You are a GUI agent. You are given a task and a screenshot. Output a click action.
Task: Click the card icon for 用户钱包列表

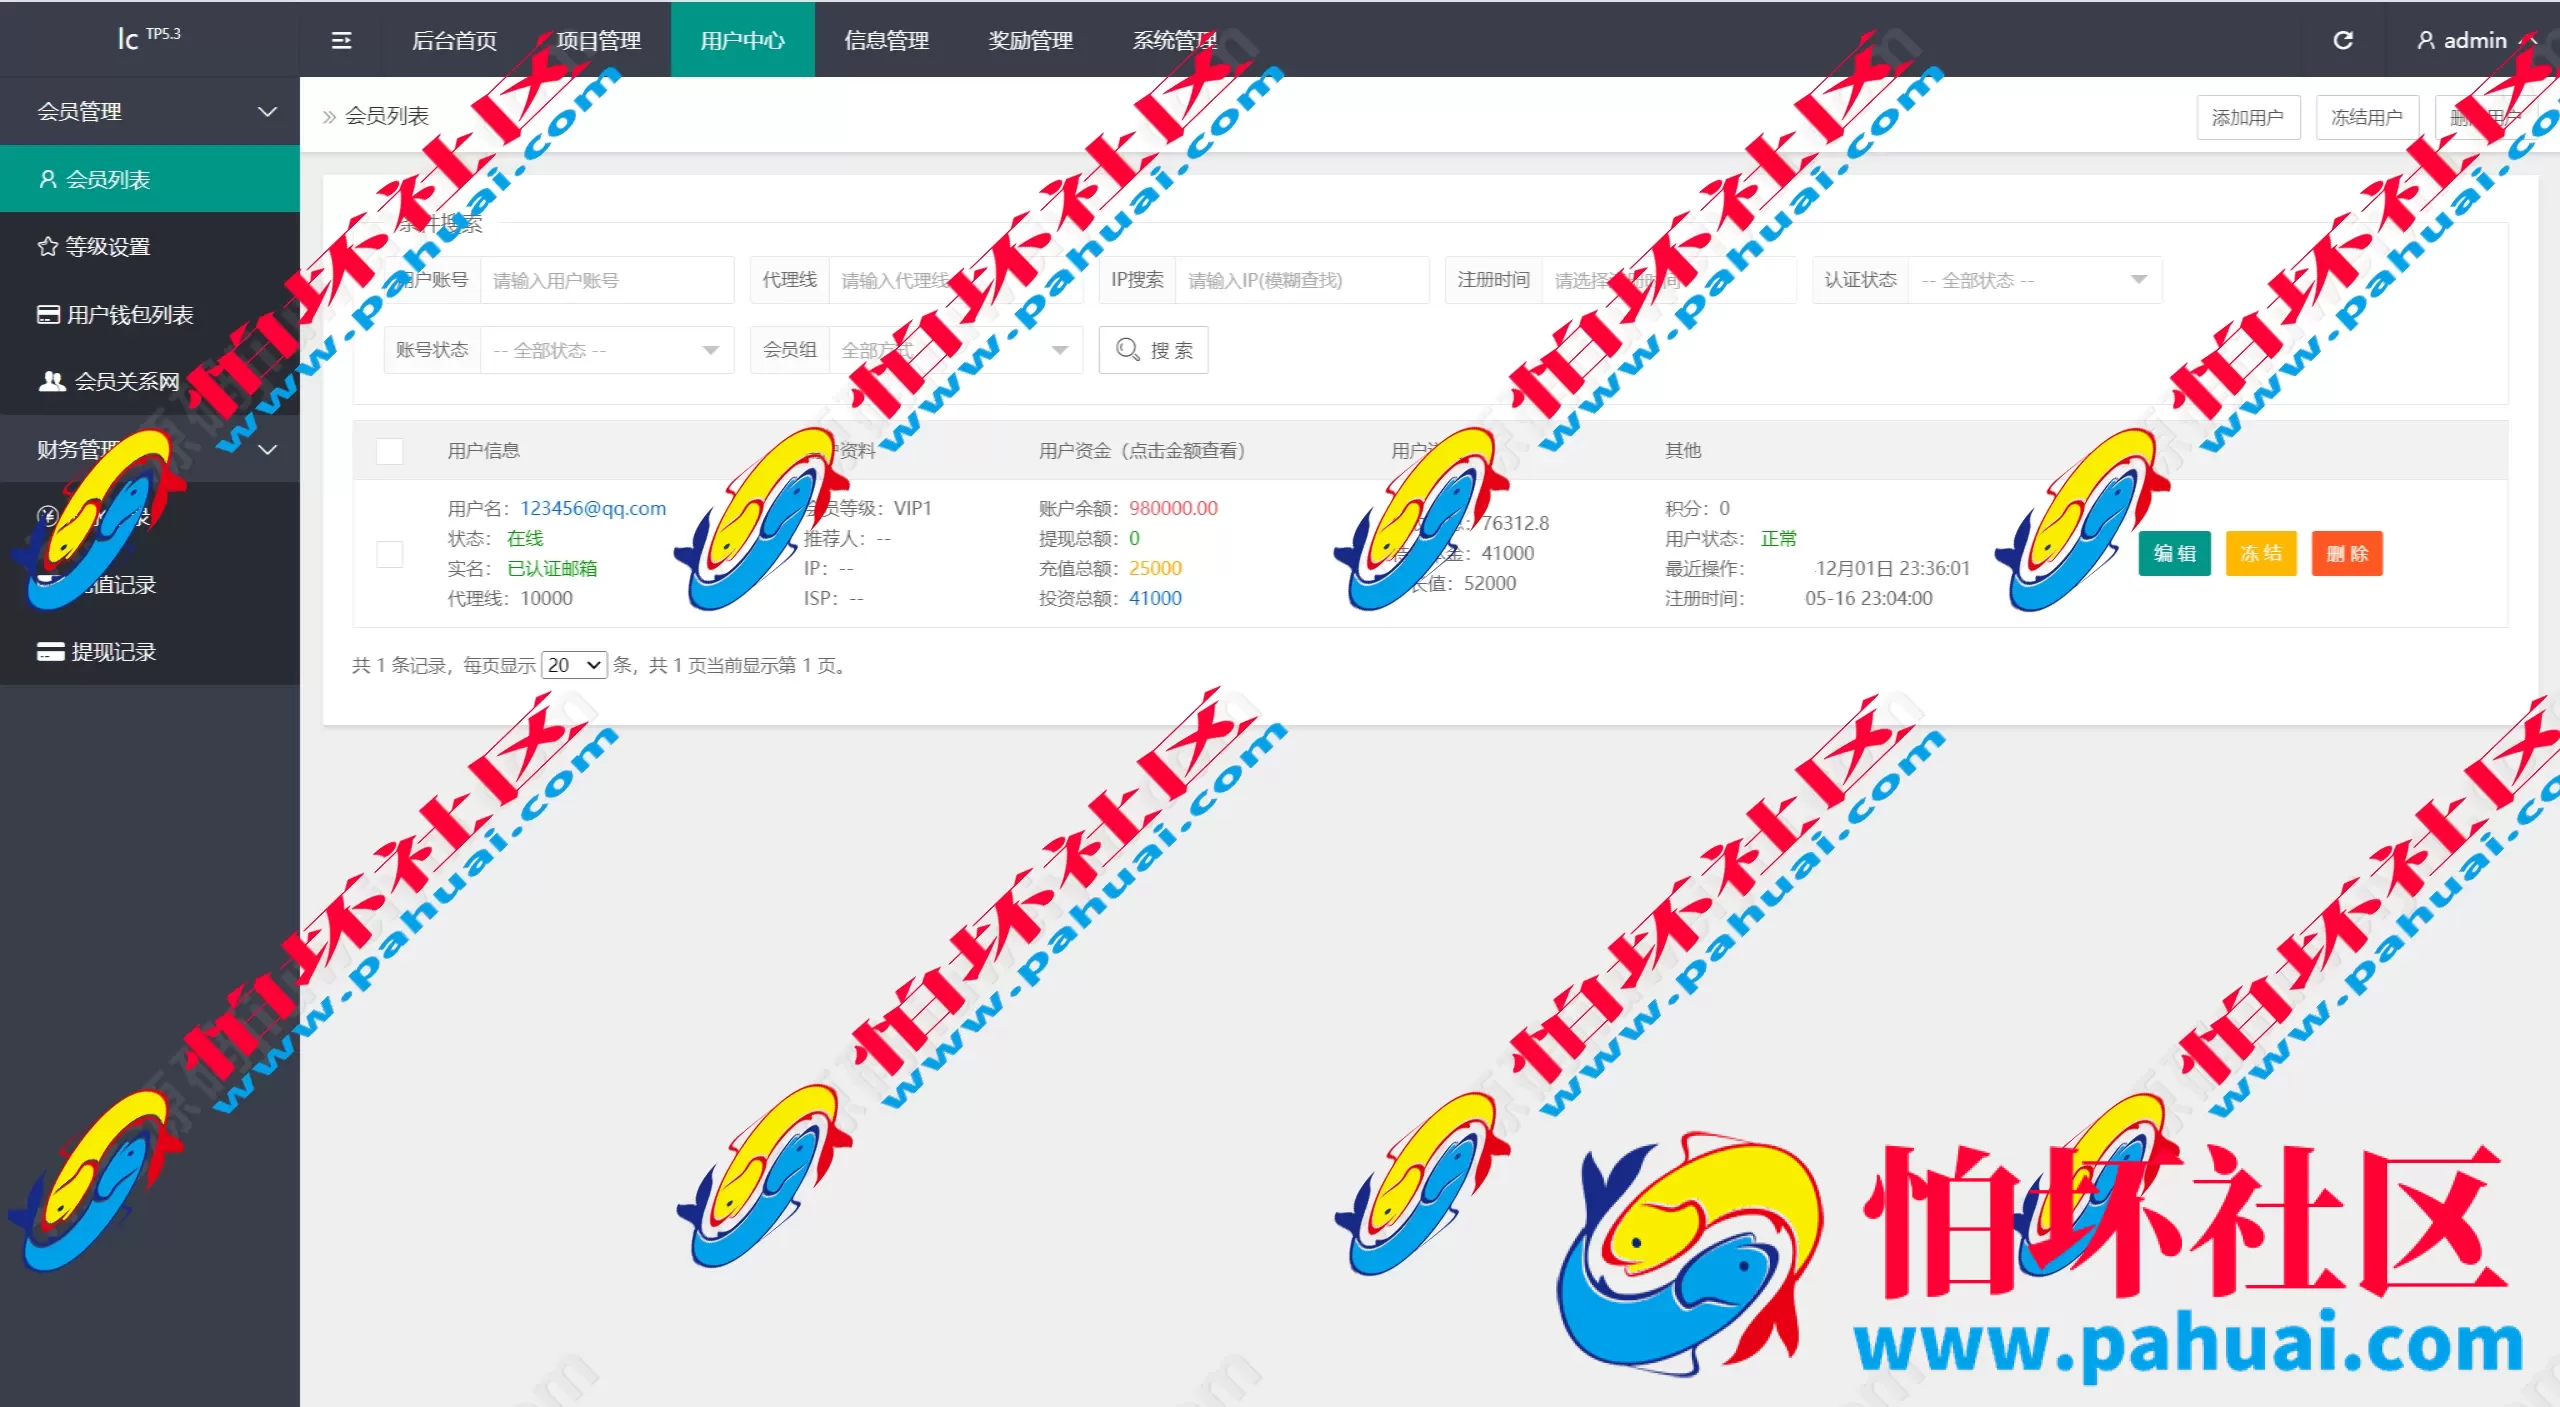coord(48,314)
